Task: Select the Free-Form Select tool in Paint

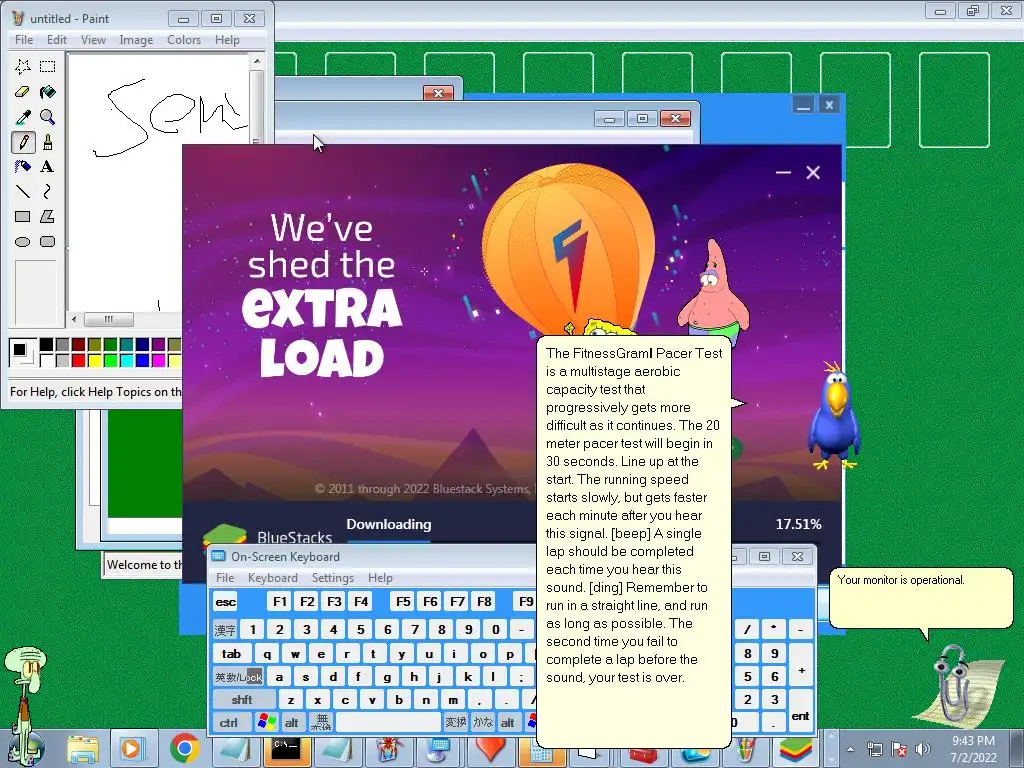Action: tap(23, 67)
